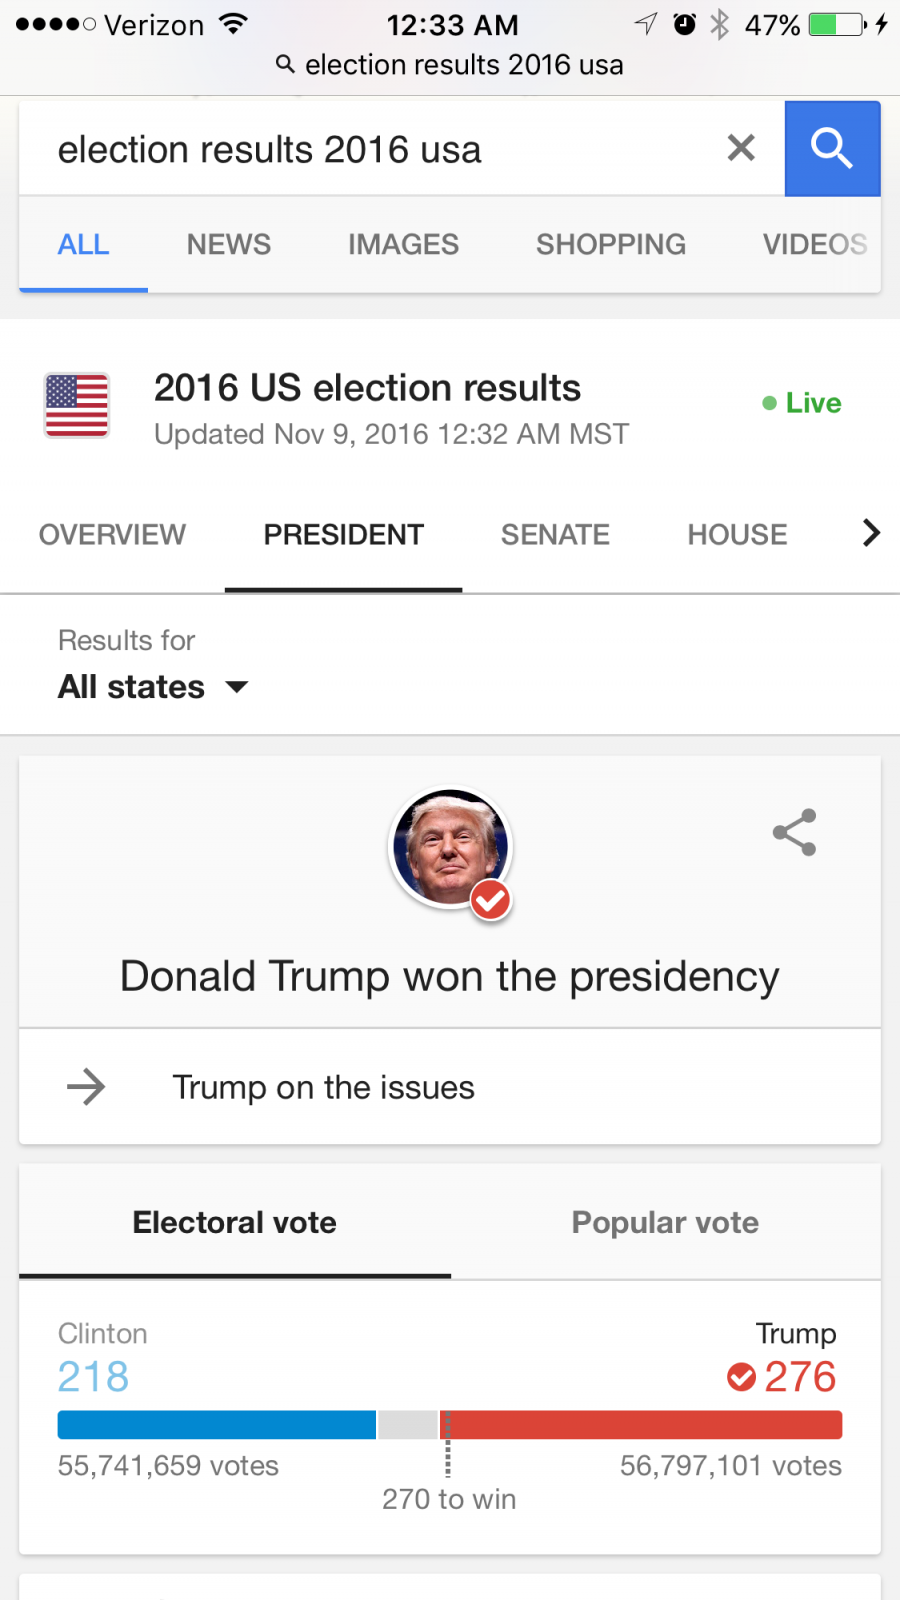The width and height of the screenshot is (900, 1600).
Task: Open the HOUSE results tab
Action: coord(737,535)
